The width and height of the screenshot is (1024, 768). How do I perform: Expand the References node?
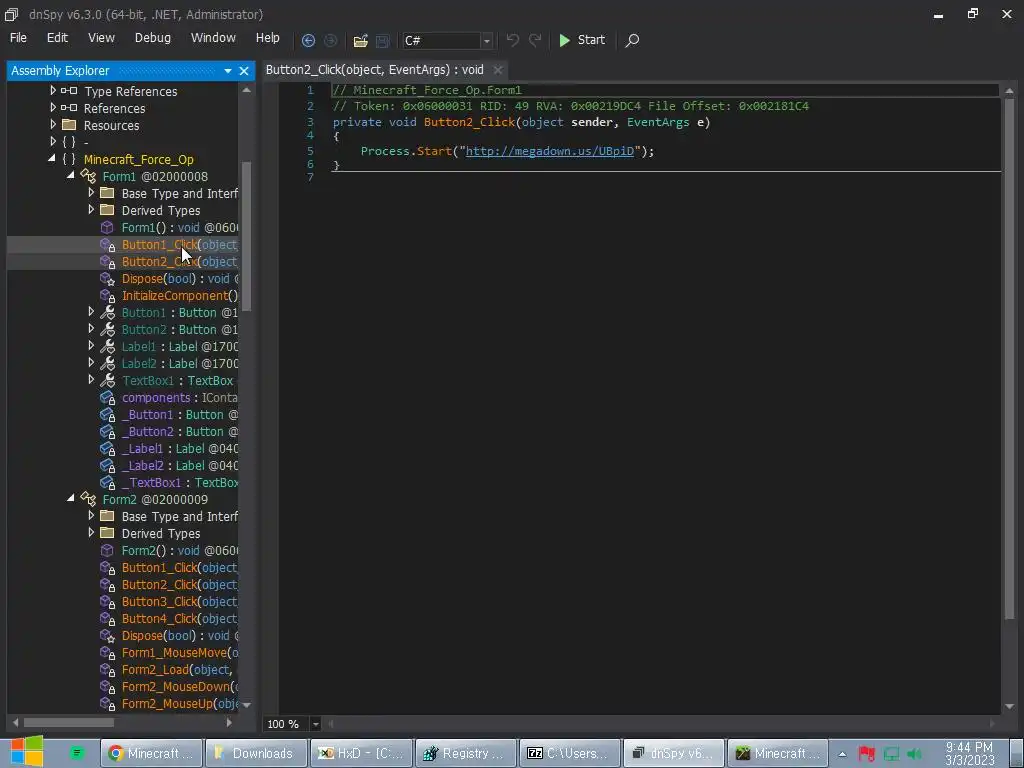(x=53, y=108)
